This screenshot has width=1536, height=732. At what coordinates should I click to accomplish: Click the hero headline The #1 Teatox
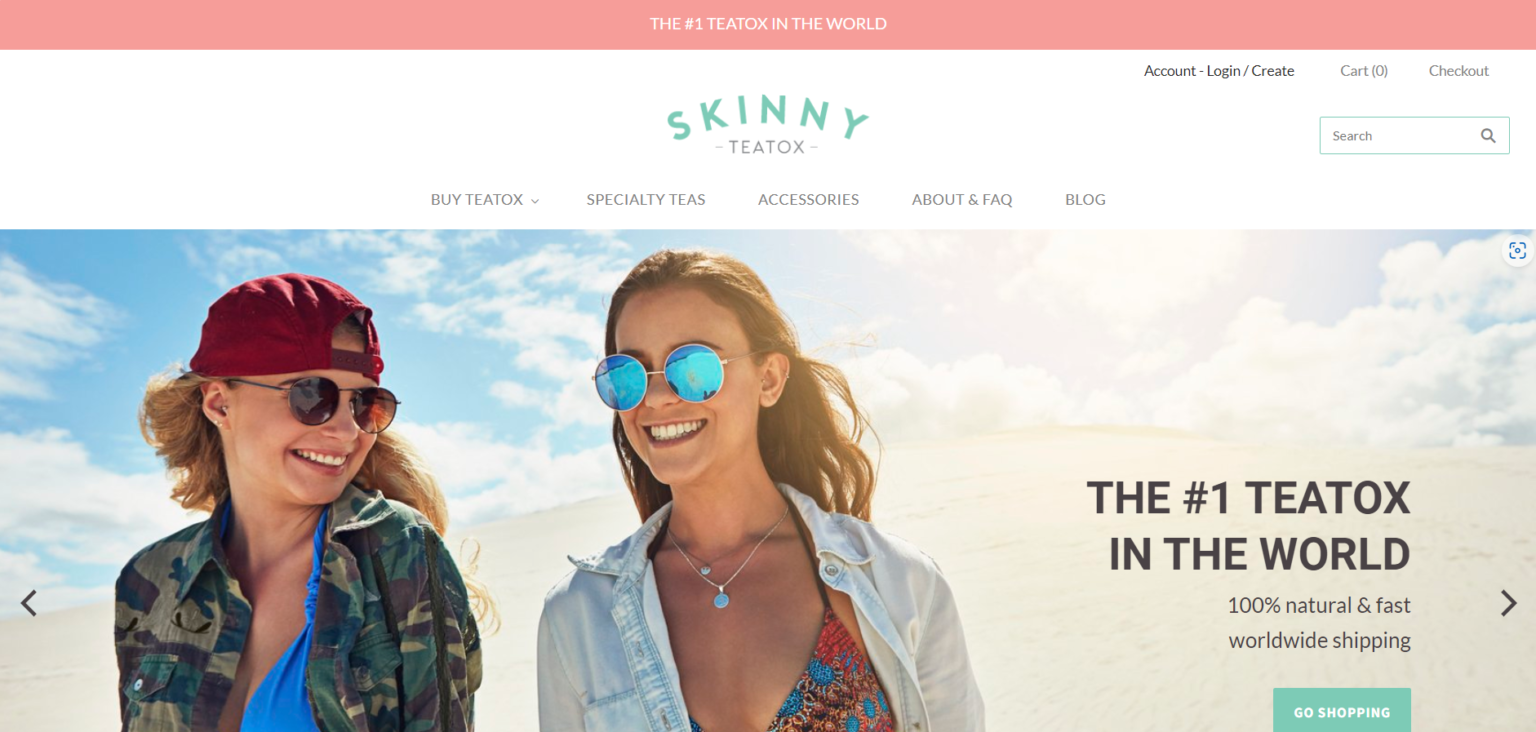(x=1248, y=525)
